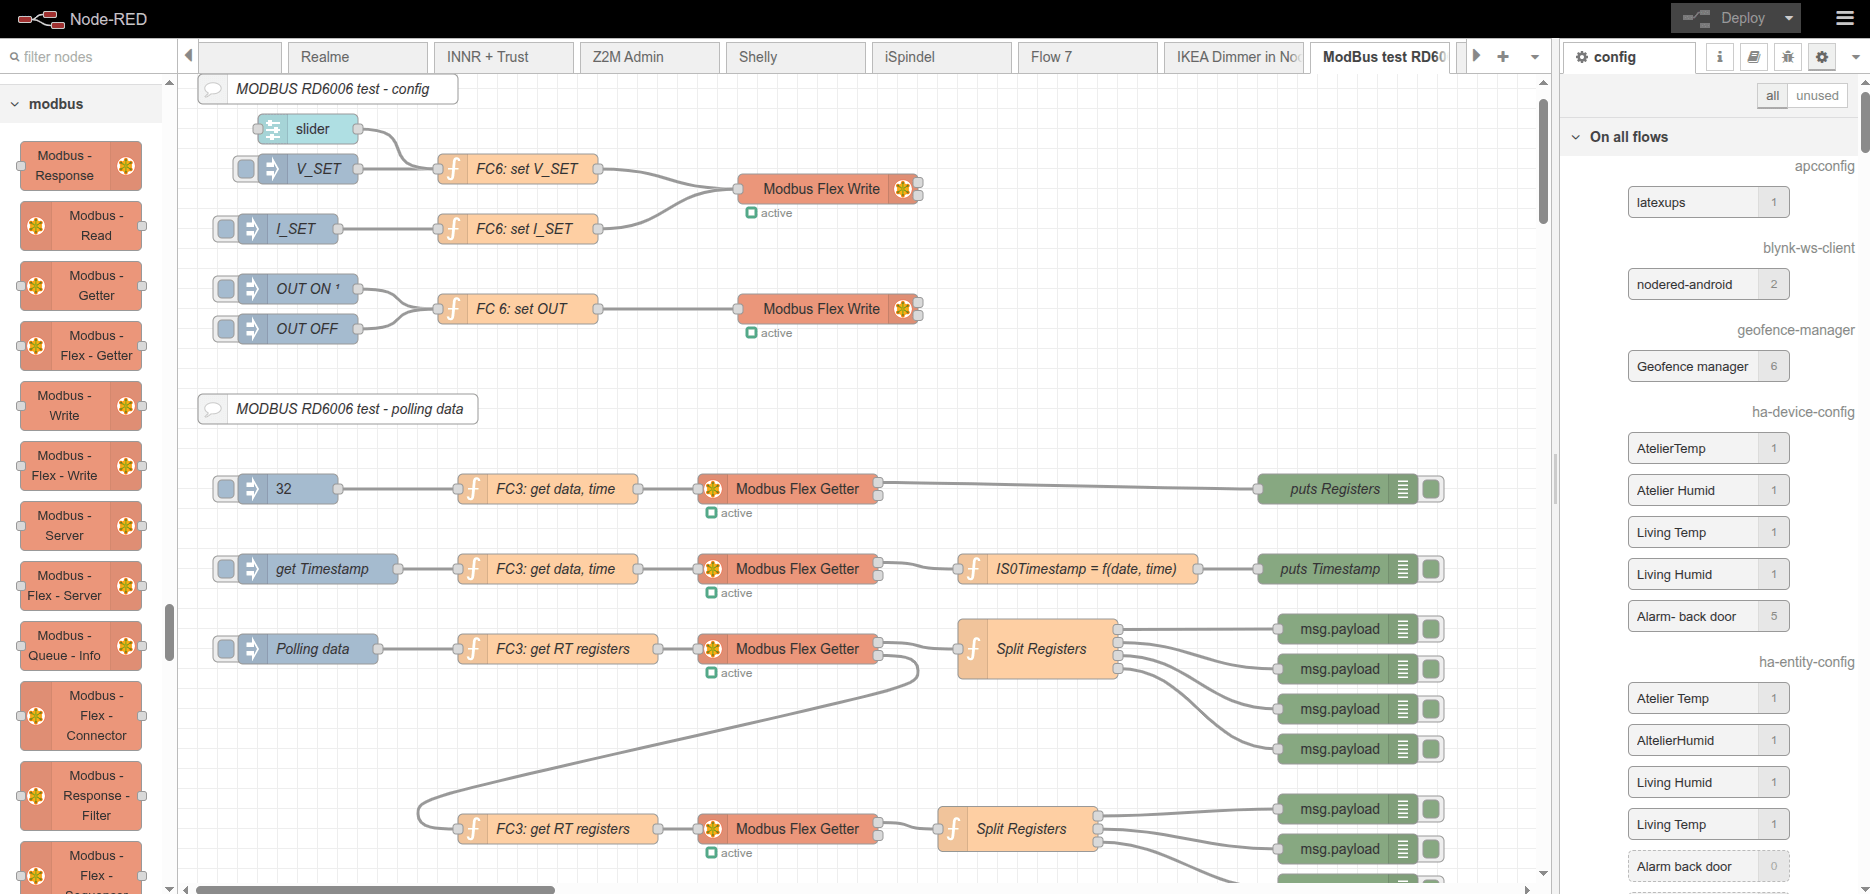Open the Help book sidebar tab
Viewport: 1870px width, 894px height.
coord(1753,57)
